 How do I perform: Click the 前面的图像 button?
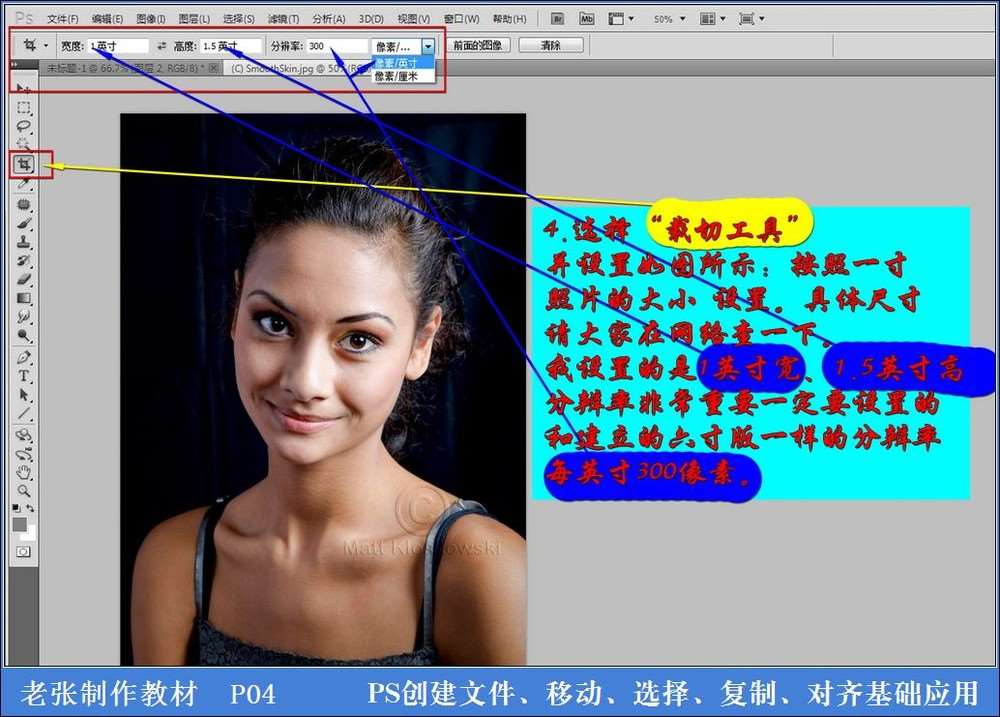click(x=478, y=45)
